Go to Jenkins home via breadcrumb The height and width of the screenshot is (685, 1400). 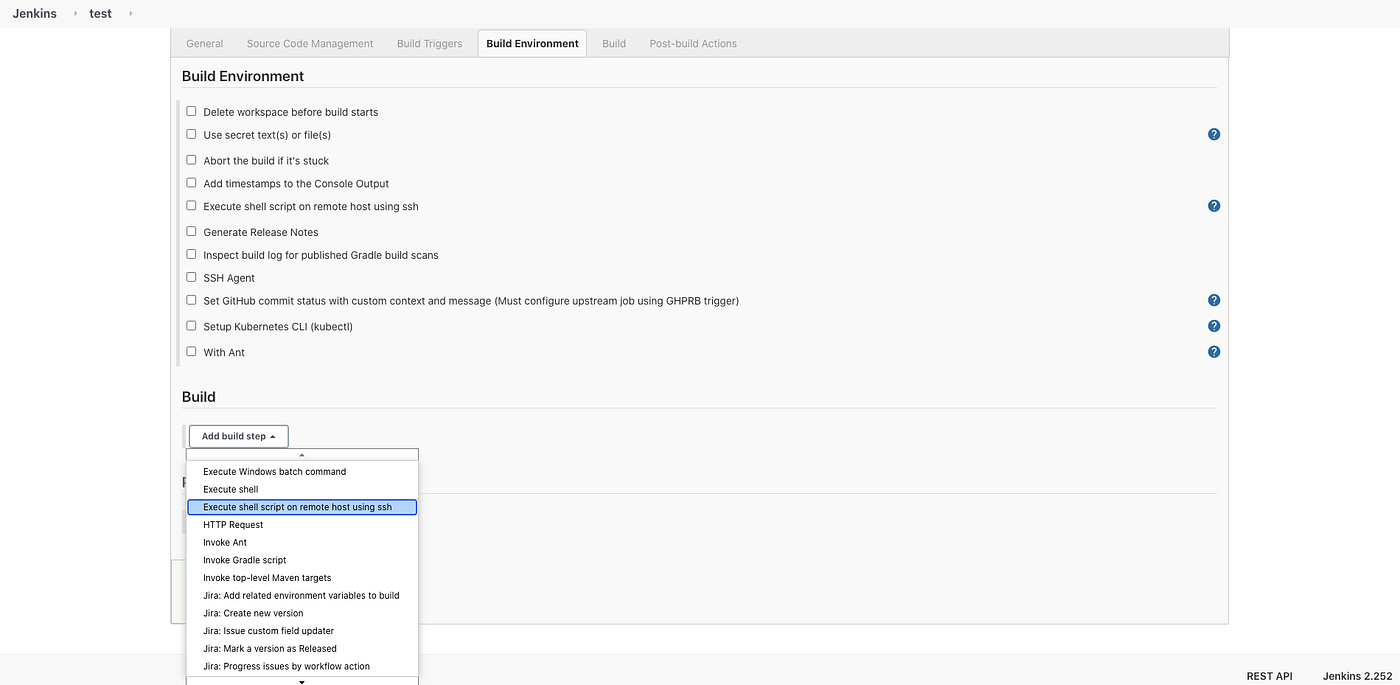[35, 14]
